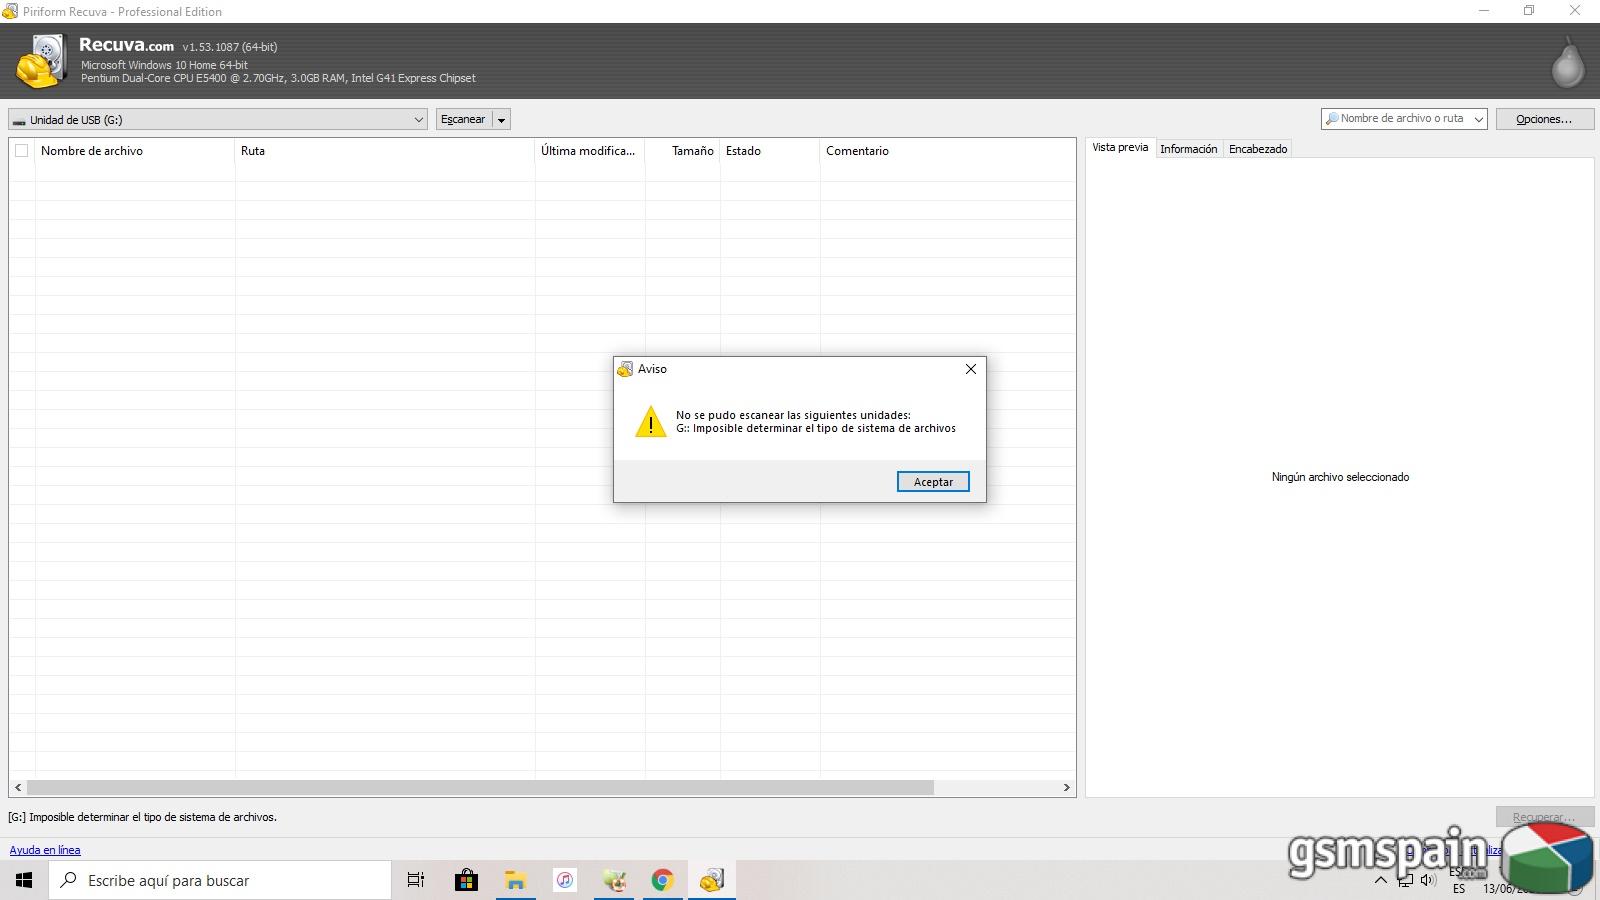Open the Windows Start menu
Screen dimensions: 1600x900
(x=24, y=880)
